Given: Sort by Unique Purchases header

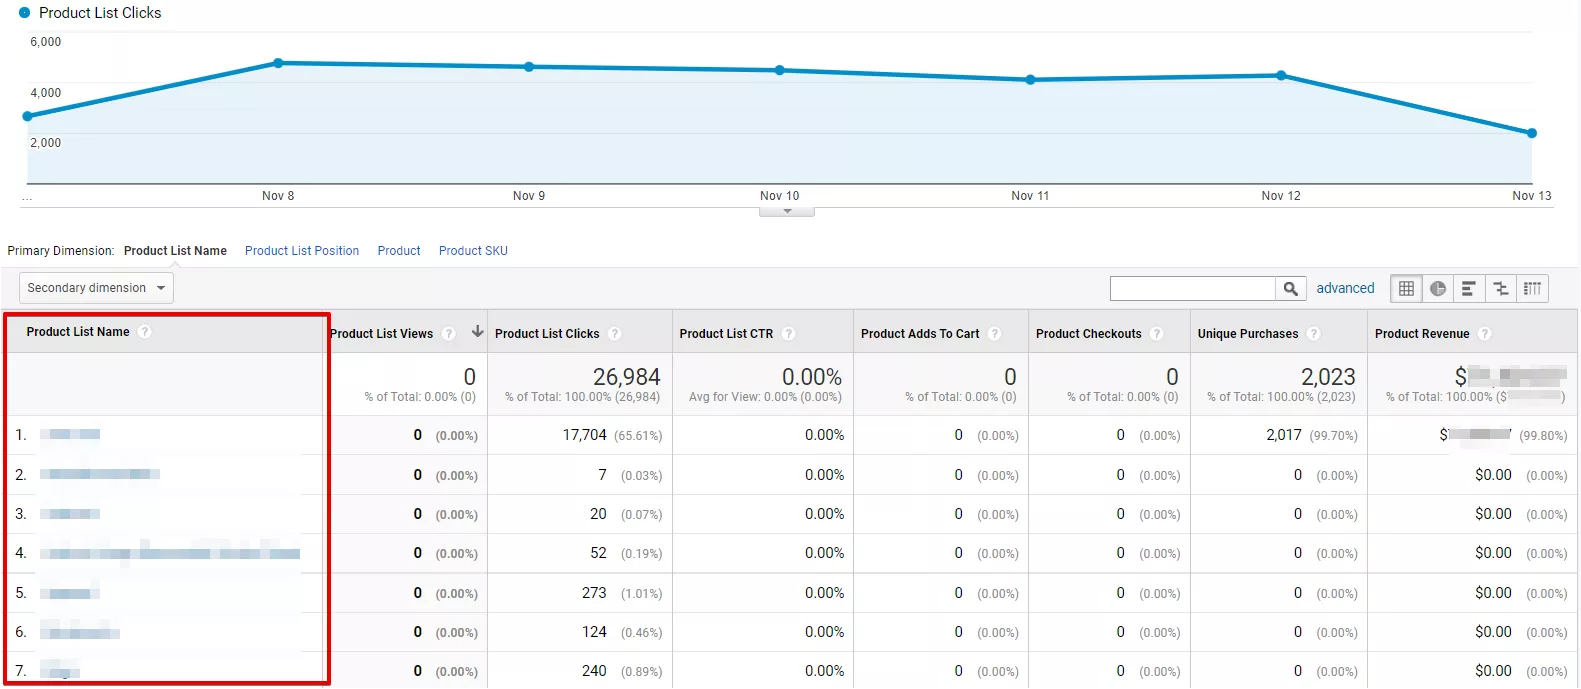Looking at the screenshot, I should (x=1248, y=334).
